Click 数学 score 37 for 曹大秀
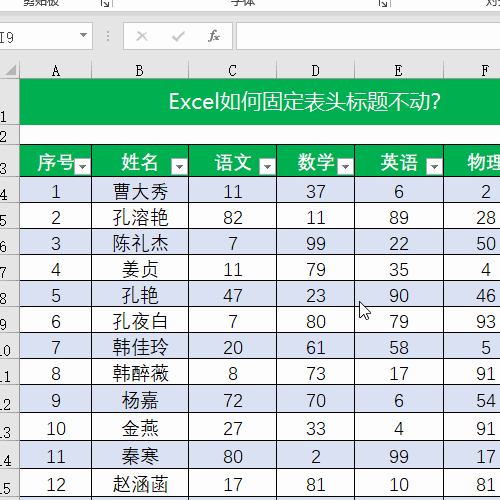 pos(316,190)
